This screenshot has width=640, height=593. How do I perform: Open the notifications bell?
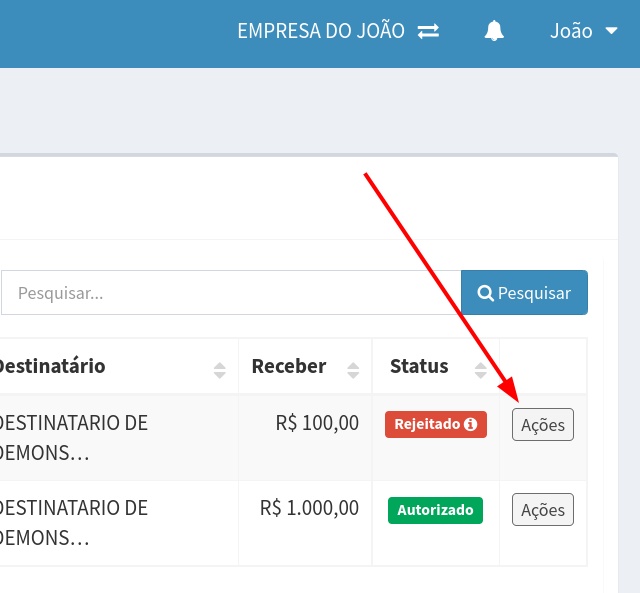pyautogui.click(x=493, y=31)
